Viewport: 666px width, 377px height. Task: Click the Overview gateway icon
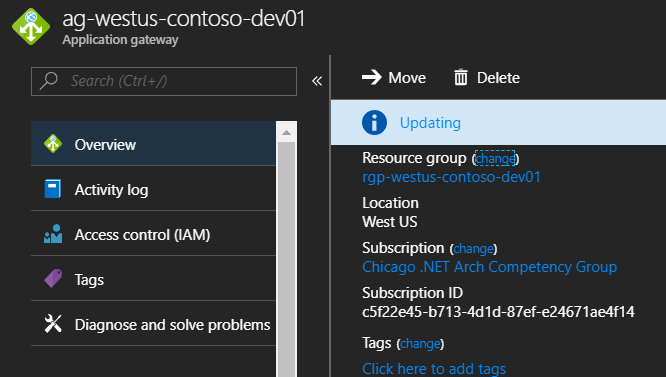(x=53, y=144)
